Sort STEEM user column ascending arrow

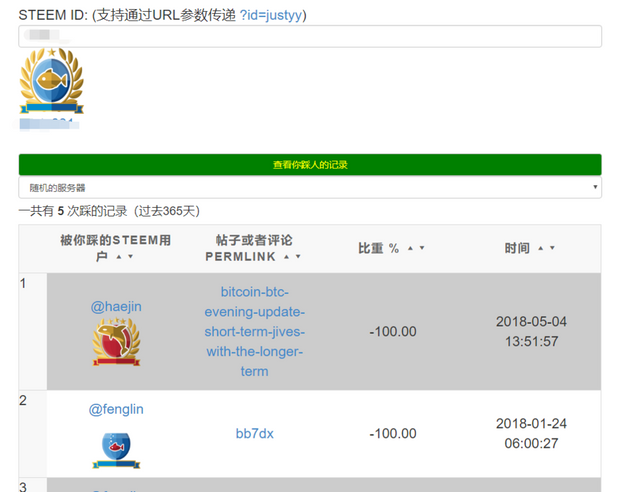pyautogui.click(x=119, y=257)
